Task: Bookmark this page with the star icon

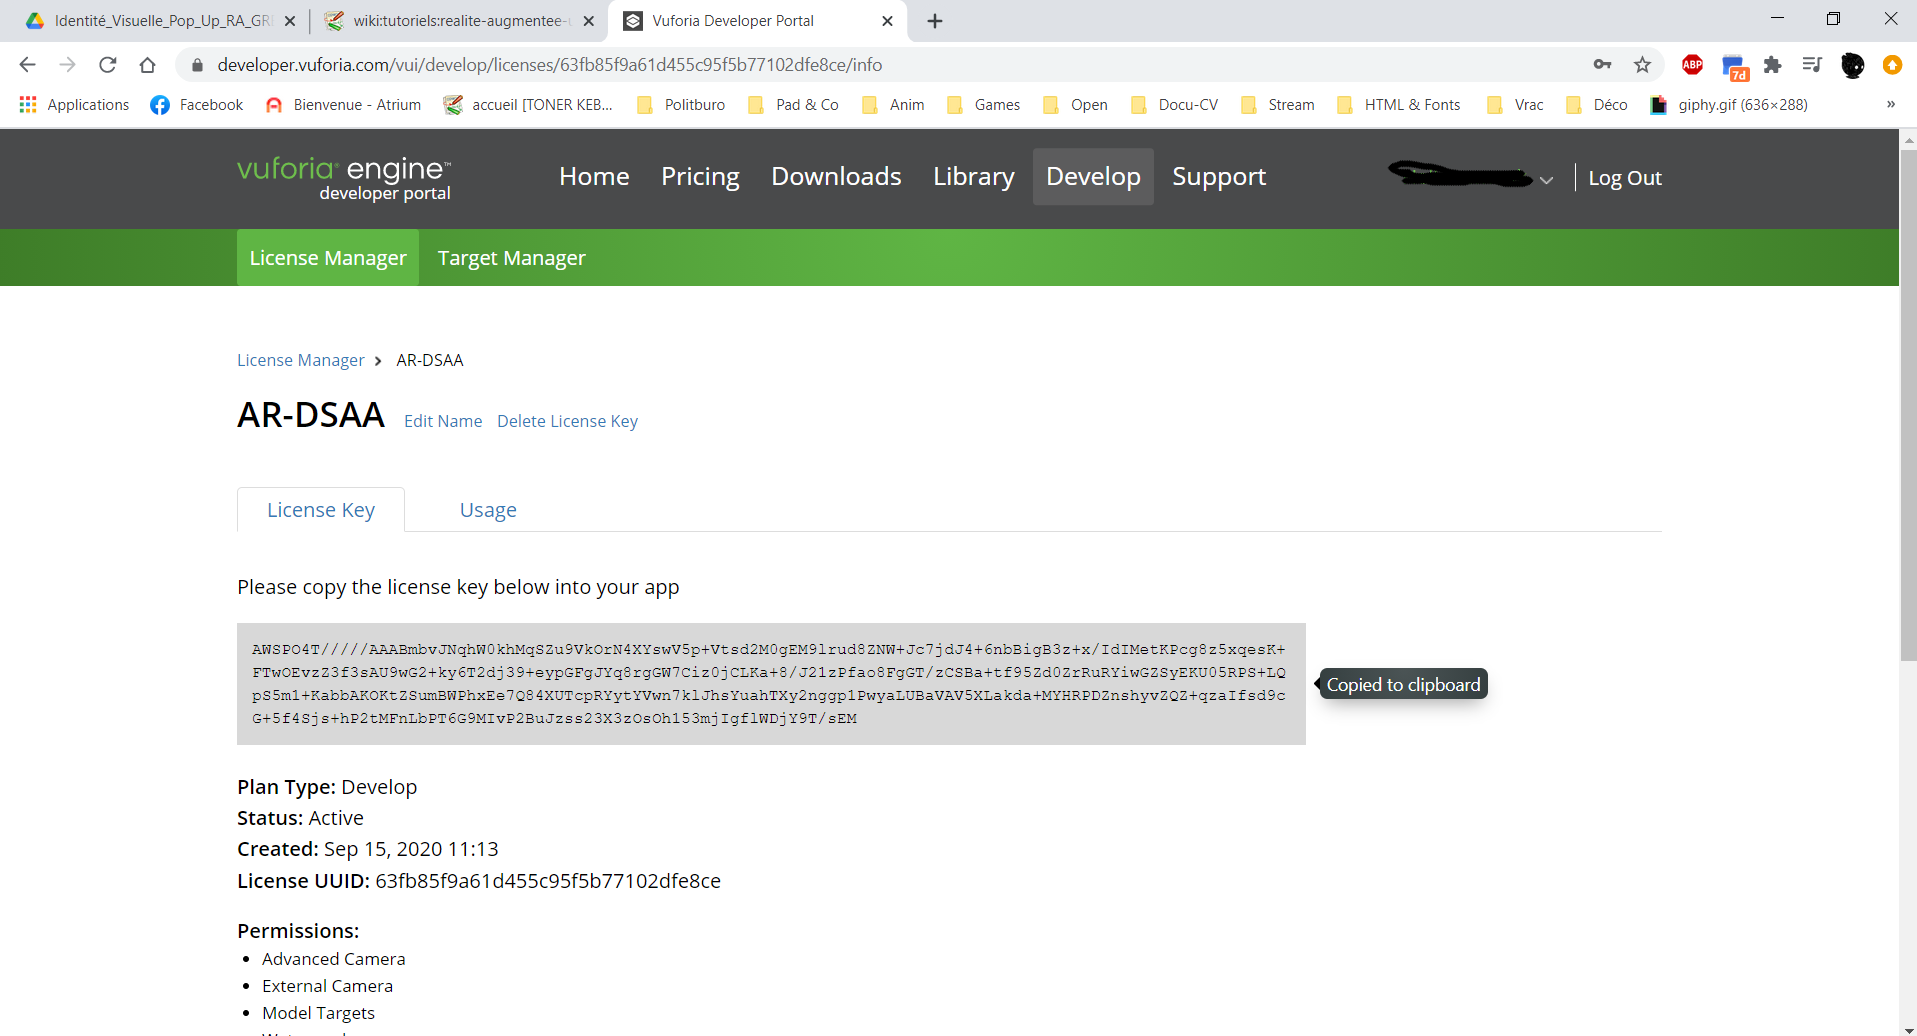Action: pos(1642,65)
